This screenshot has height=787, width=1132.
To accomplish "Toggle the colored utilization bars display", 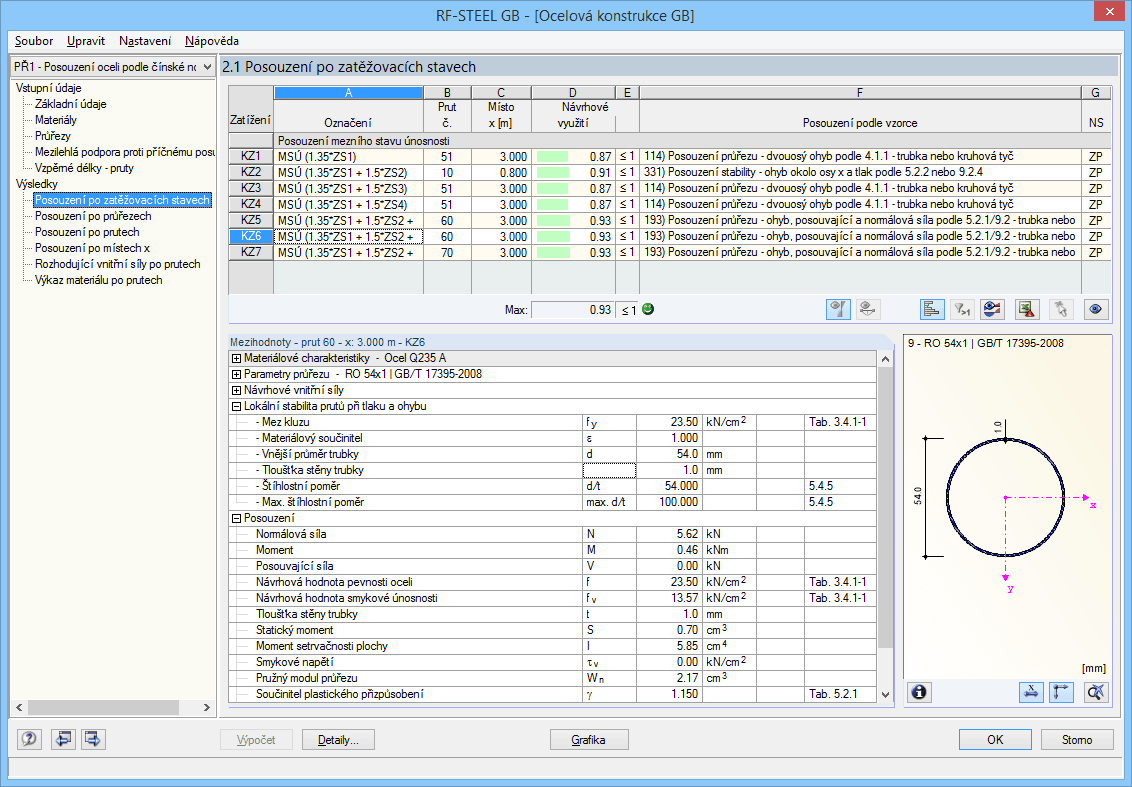I will click(x=931, y=309).
